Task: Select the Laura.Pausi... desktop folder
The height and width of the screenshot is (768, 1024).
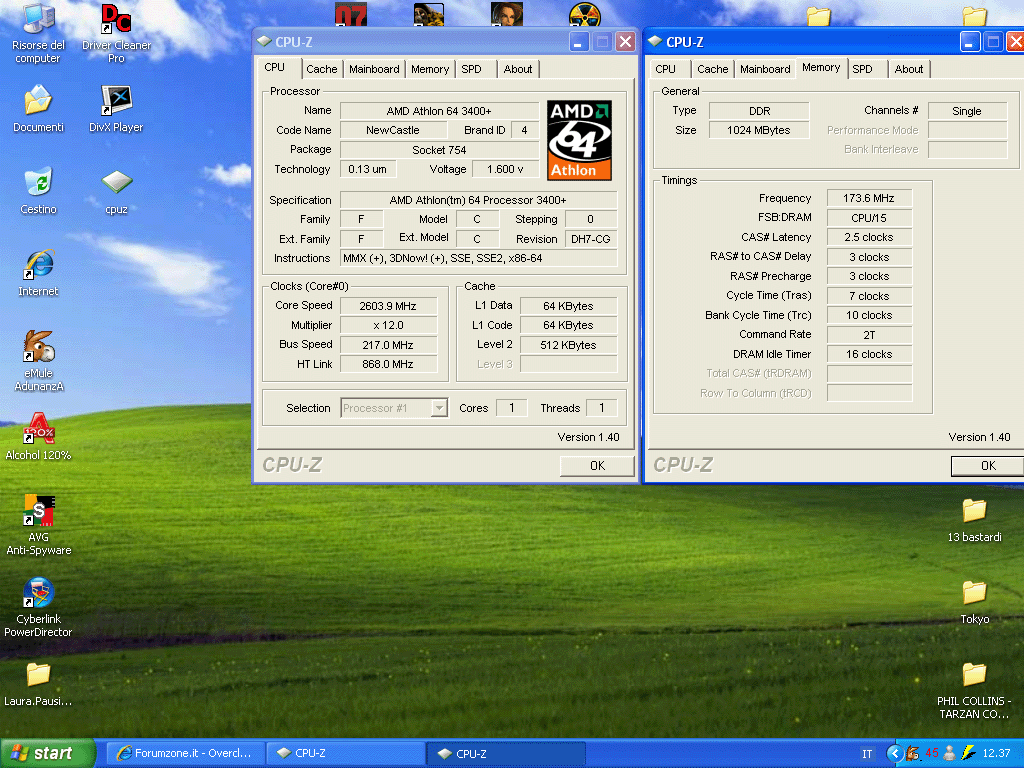Action: click(38, 683)
